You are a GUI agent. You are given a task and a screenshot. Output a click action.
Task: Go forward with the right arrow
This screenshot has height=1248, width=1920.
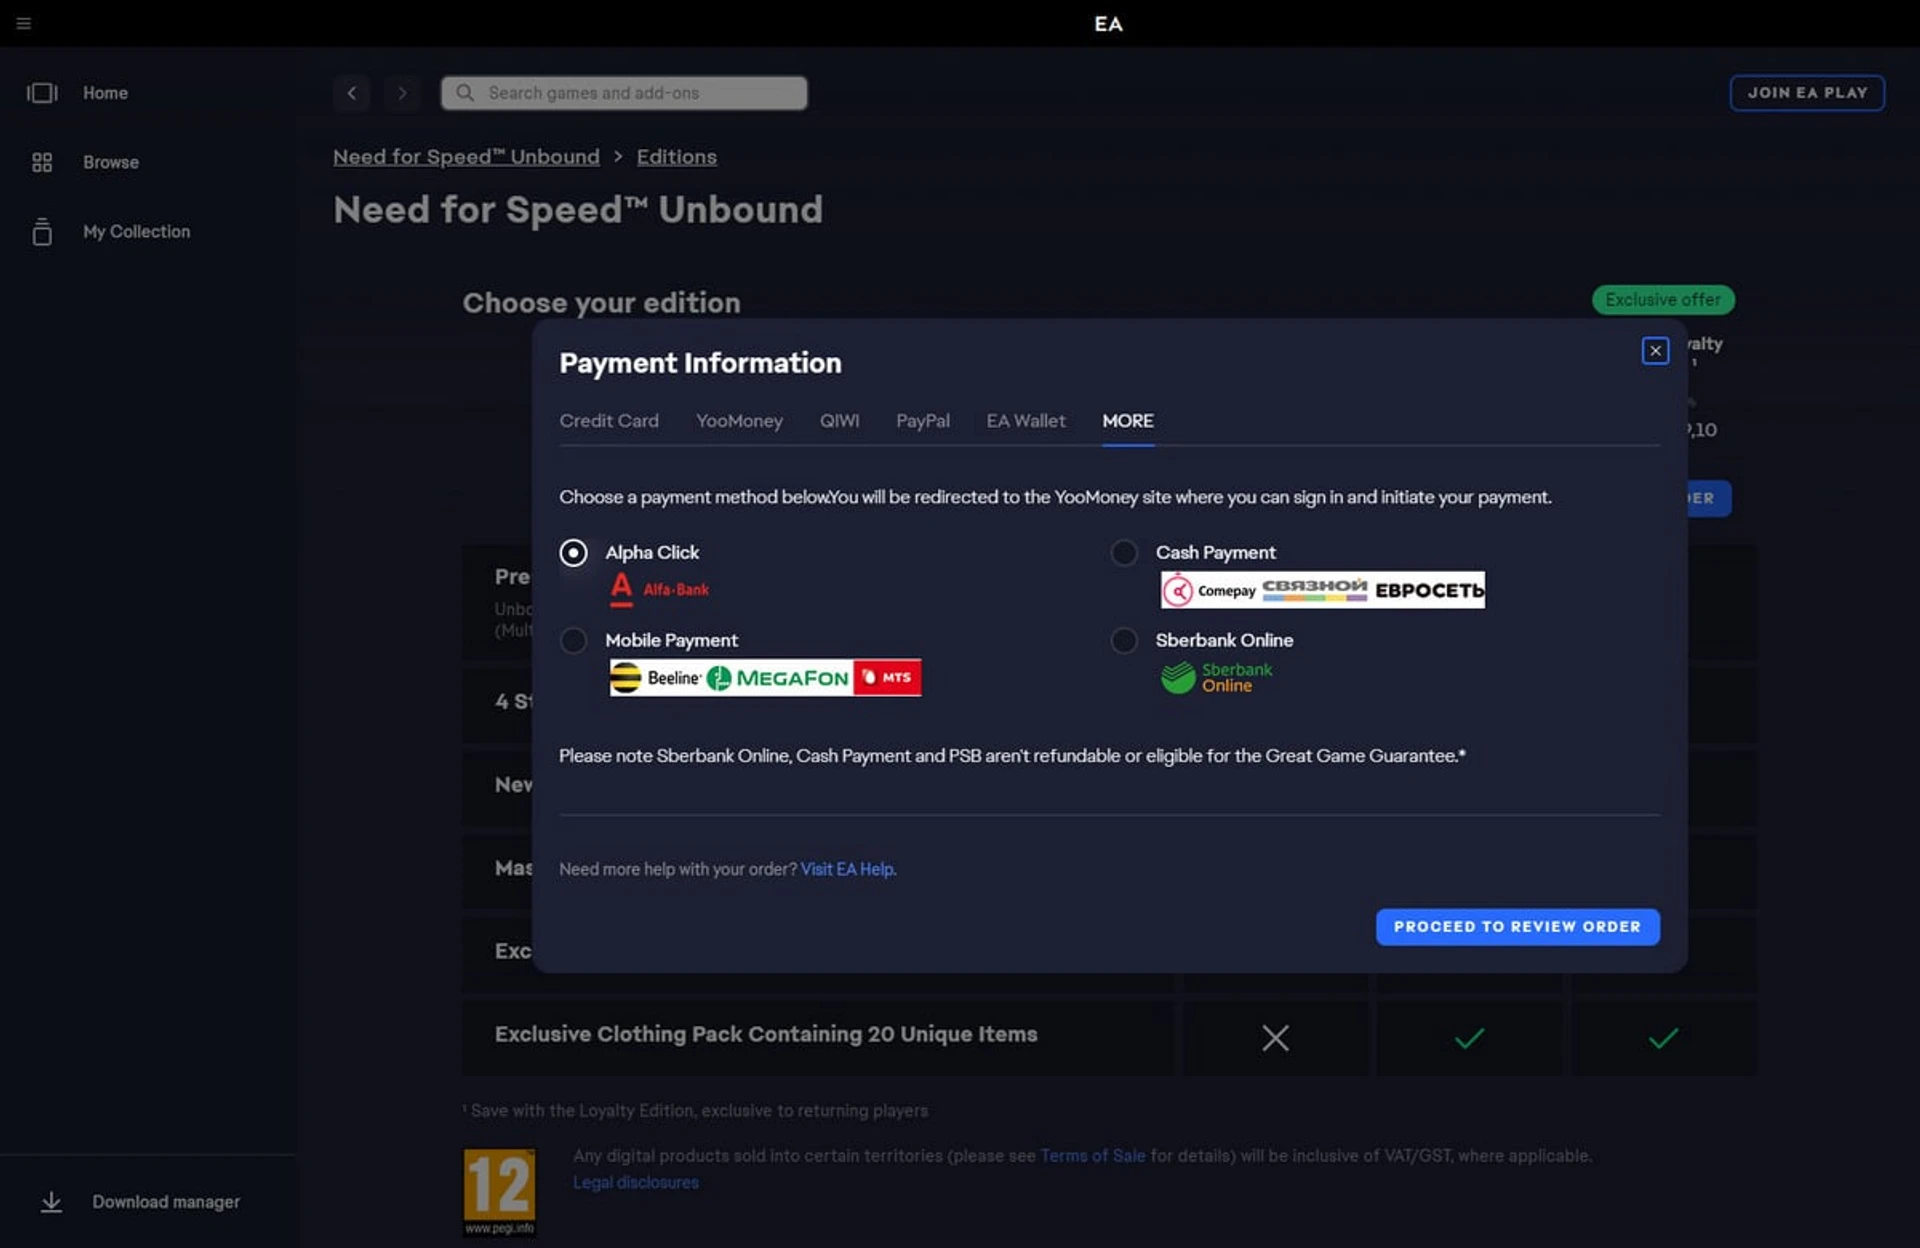click(x=402, y=93)
